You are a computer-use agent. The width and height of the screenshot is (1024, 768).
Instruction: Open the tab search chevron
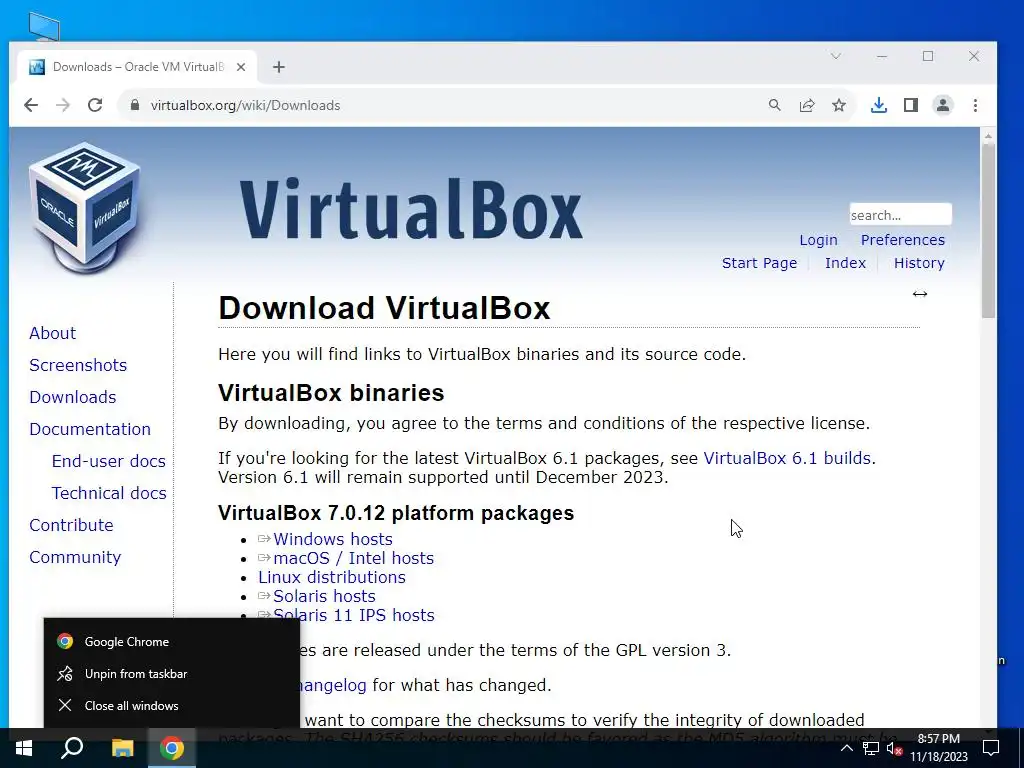point(836,56)
